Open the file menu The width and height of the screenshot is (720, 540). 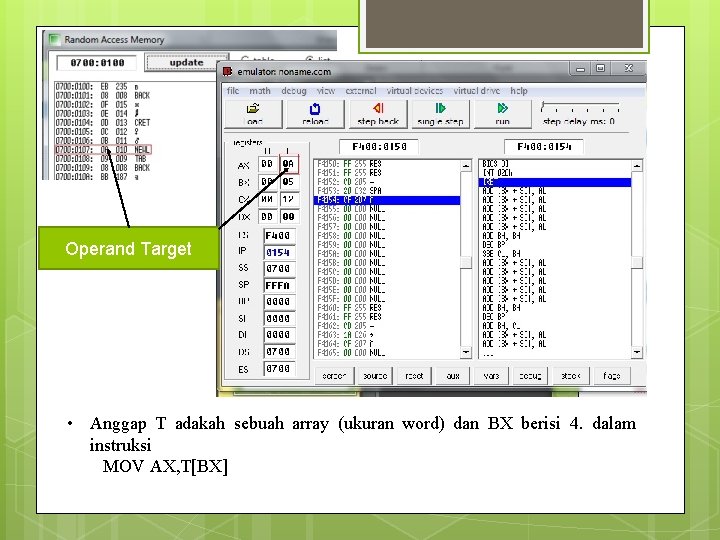coord(233,91)
